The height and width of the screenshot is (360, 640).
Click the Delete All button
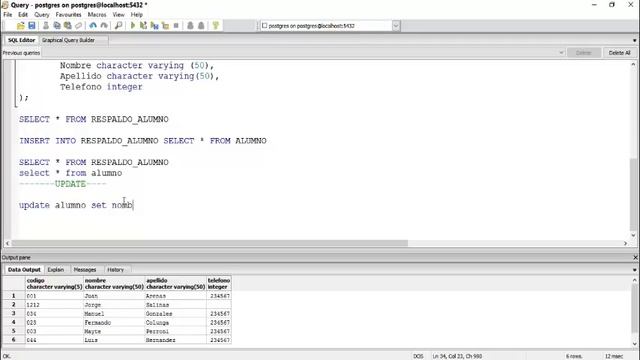point(619,53)
